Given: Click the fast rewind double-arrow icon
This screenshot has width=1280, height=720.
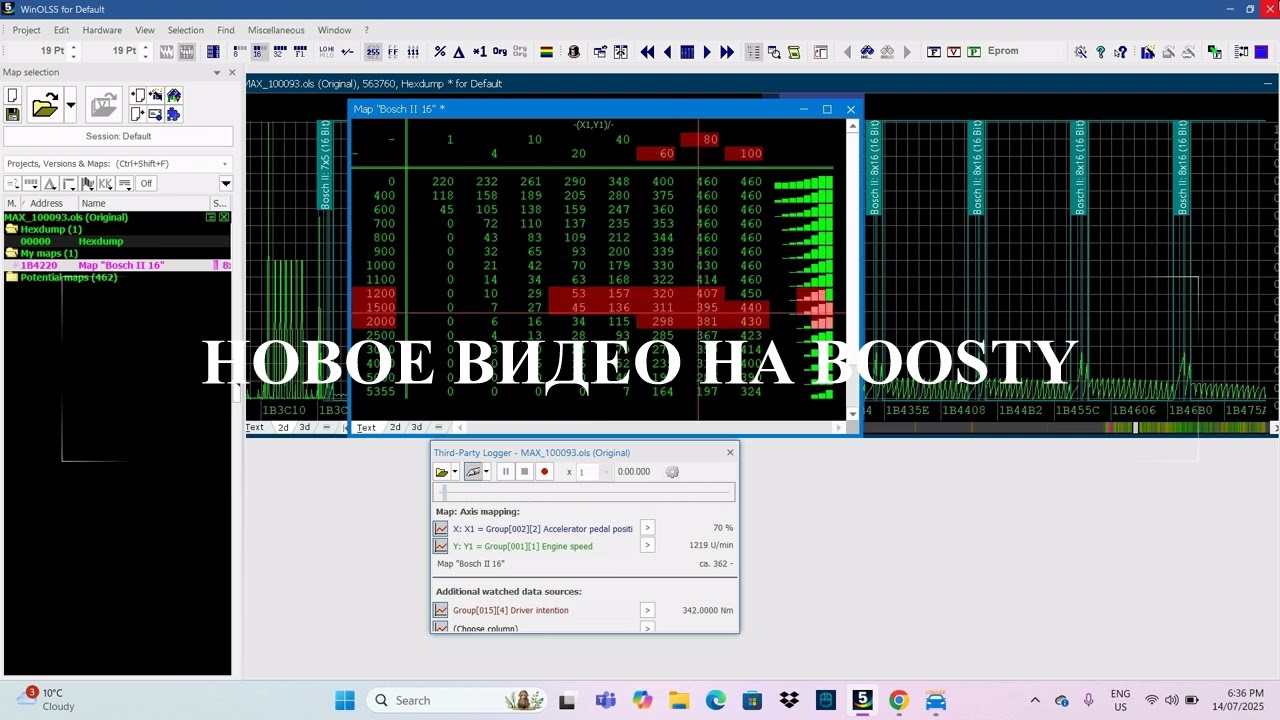Looking at the screenshot, I should pyautogui.click(x=647, y=52).
